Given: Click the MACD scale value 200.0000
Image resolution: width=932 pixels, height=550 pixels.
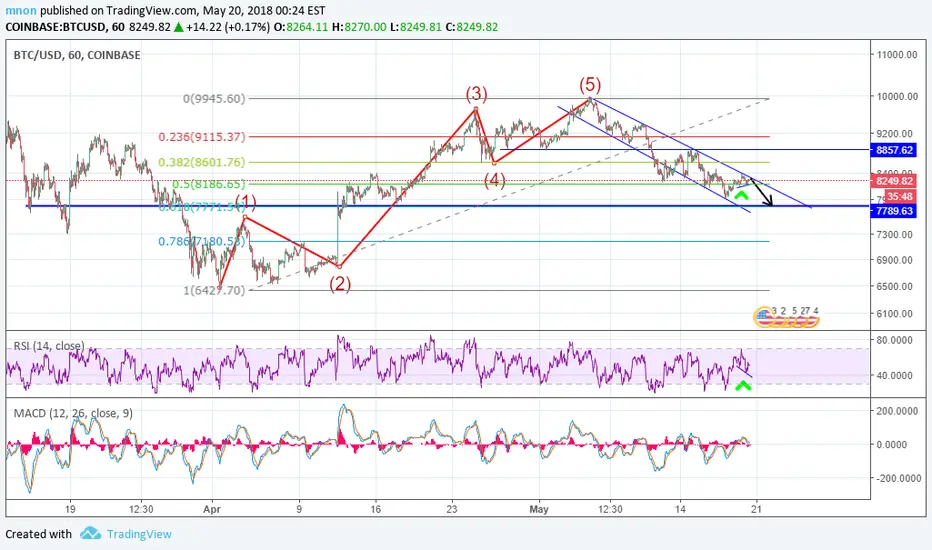Looking at the screenshot, I should [897, 411].
